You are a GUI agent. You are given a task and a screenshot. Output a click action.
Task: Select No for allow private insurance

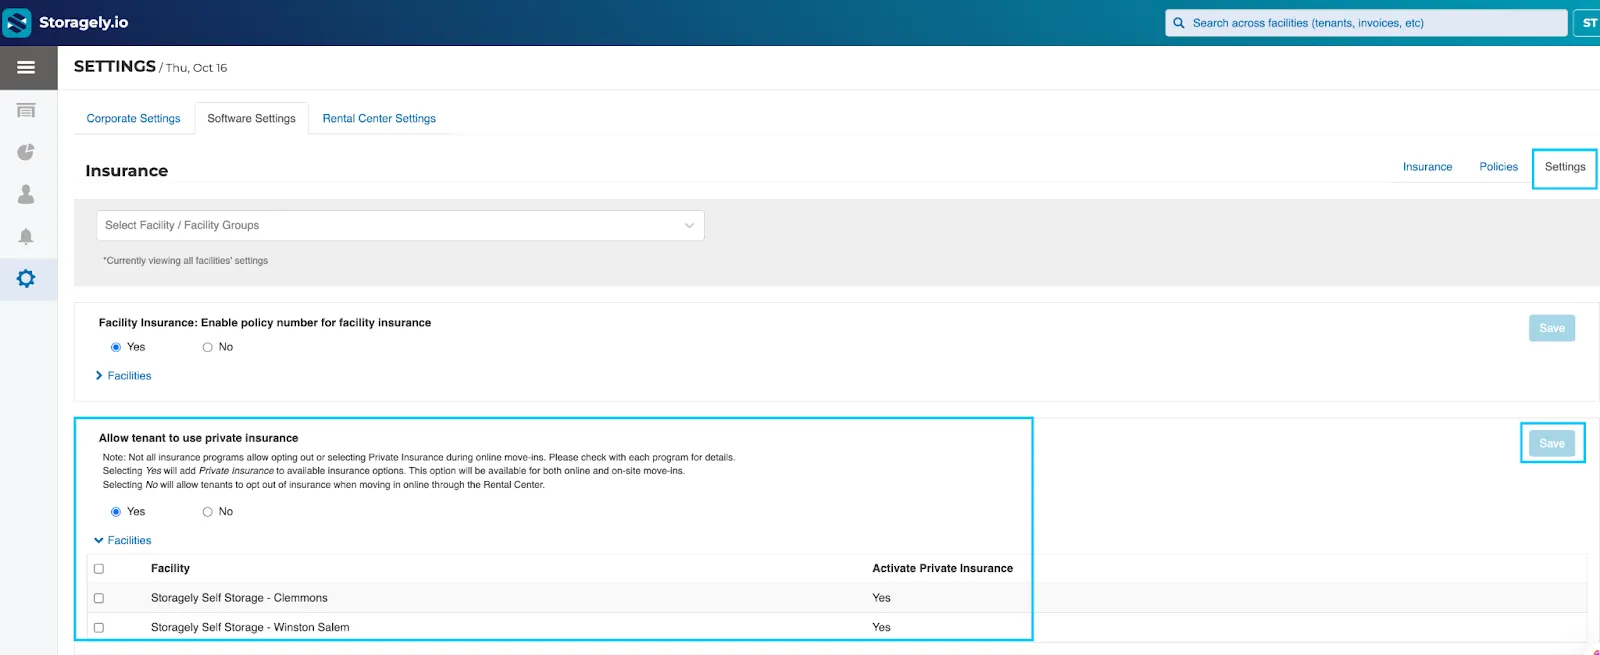[208, 512]
